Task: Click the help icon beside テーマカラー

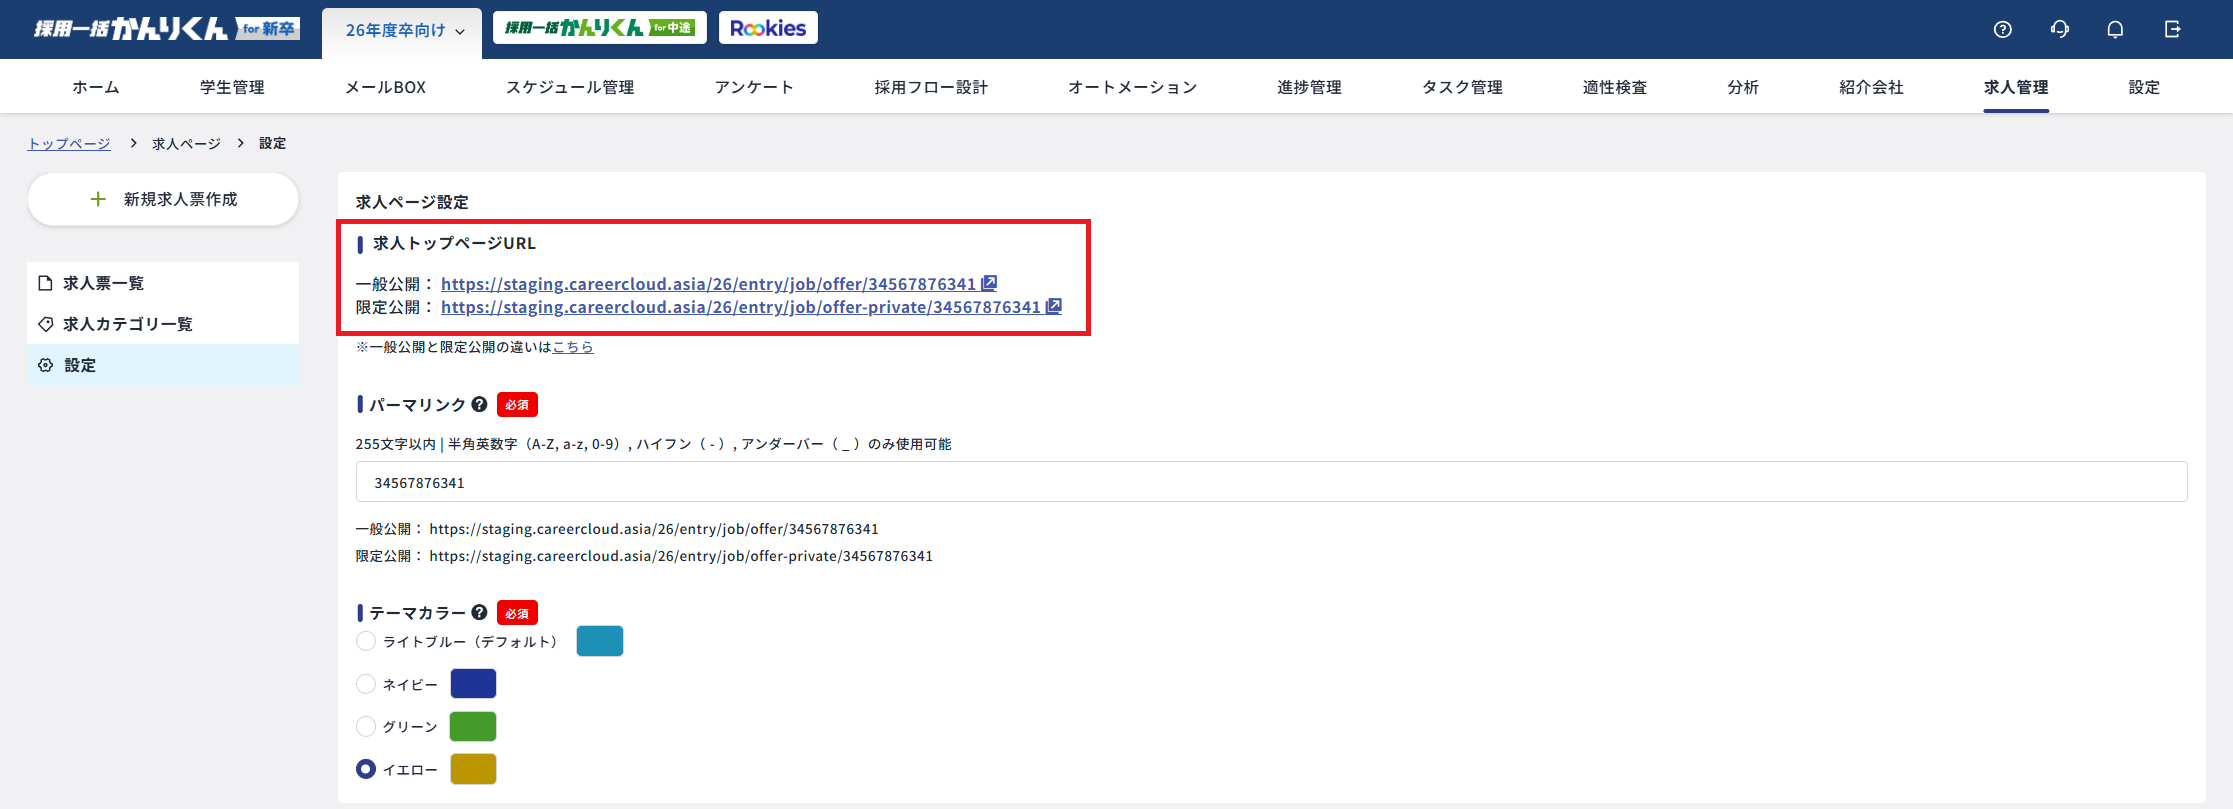Action: [479, 613]
